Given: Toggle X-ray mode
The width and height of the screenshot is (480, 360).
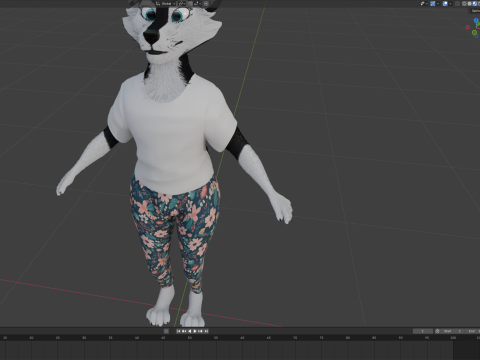Looking at the screenshot, I should (457, 3).
